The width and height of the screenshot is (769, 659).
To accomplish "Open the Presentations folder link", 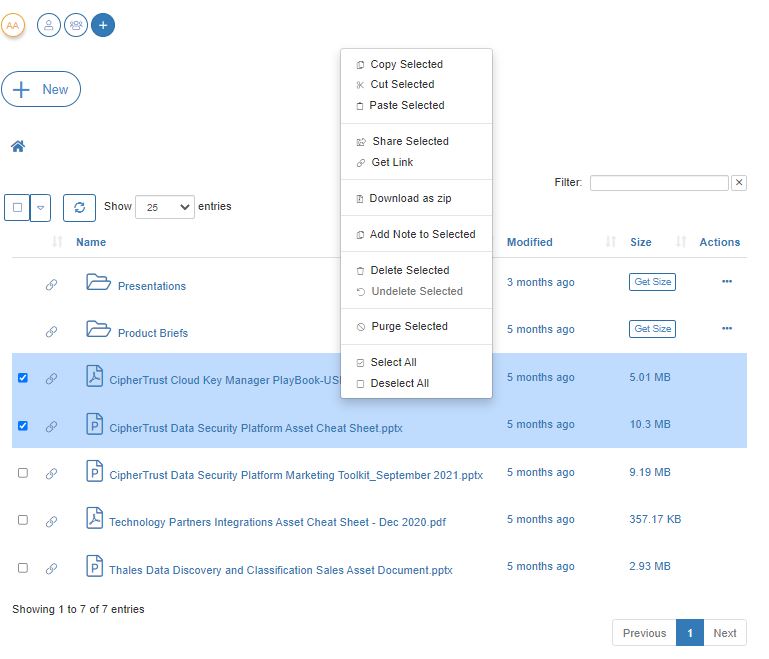I will click(x=152, y=286).
